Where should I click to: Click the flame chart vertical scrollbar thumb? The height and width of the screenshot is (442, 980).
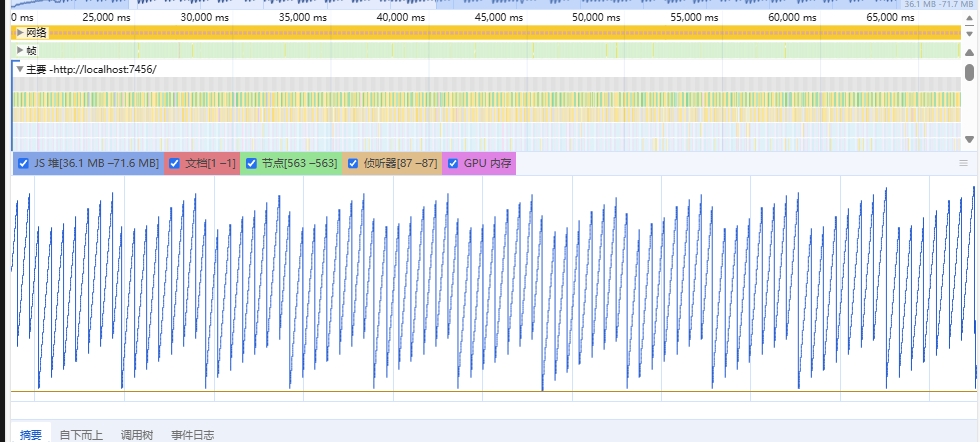pyautogui.click(x=969, y=73)
